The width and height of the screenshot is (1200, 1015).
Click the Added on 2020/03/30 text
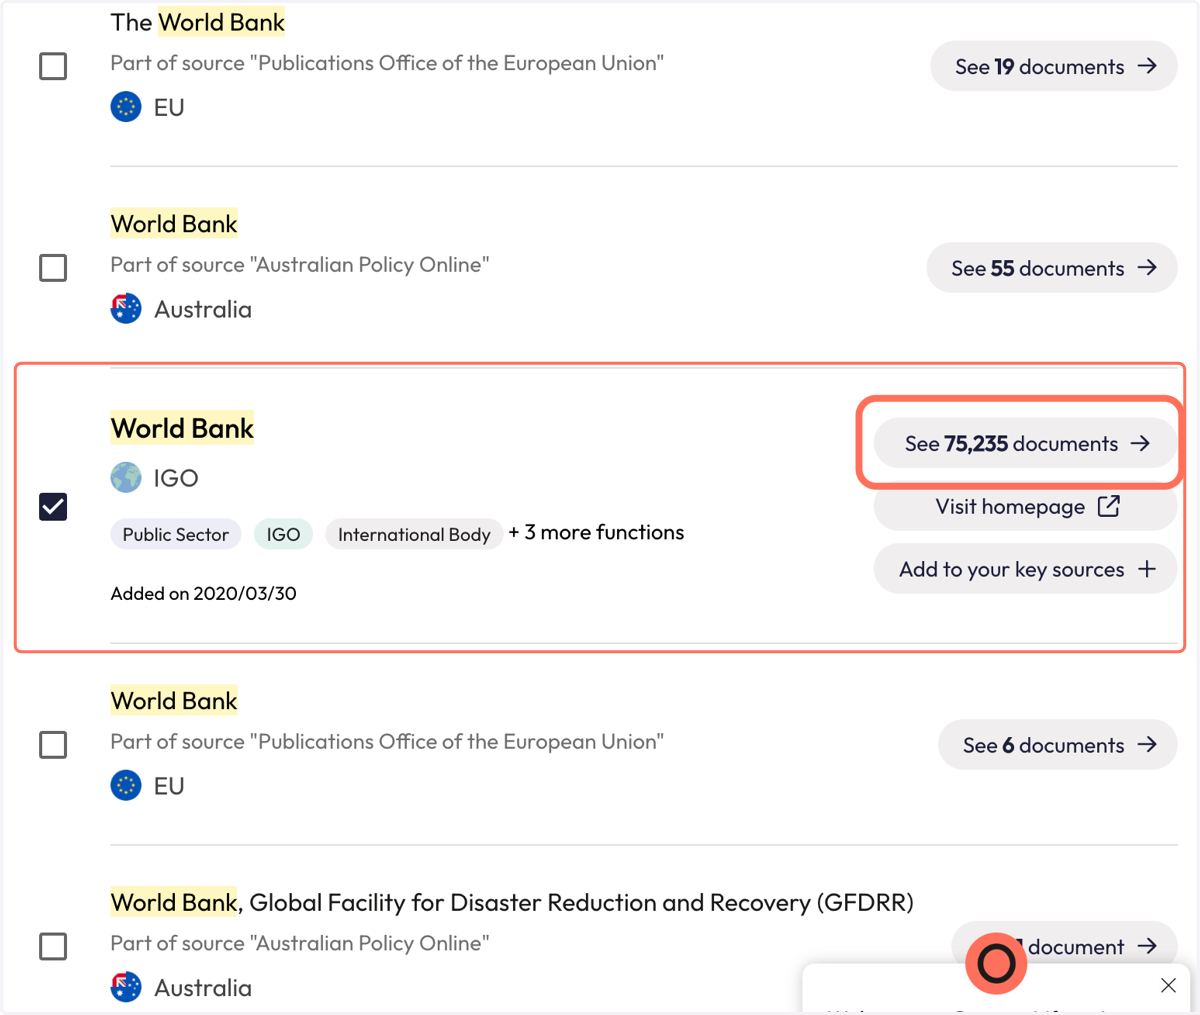[203, 594]
